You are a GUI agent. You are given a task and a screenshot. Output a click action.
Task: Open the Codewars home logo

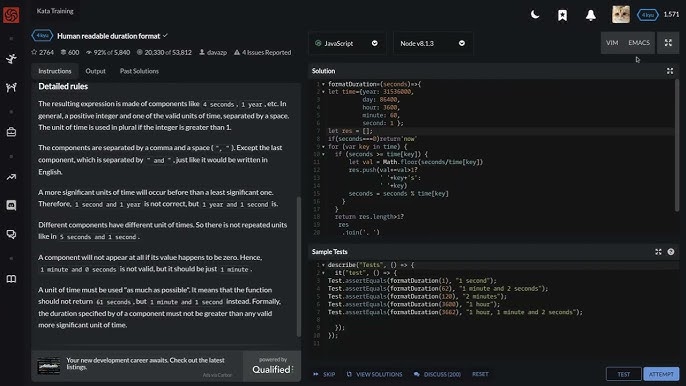point(11,15)
